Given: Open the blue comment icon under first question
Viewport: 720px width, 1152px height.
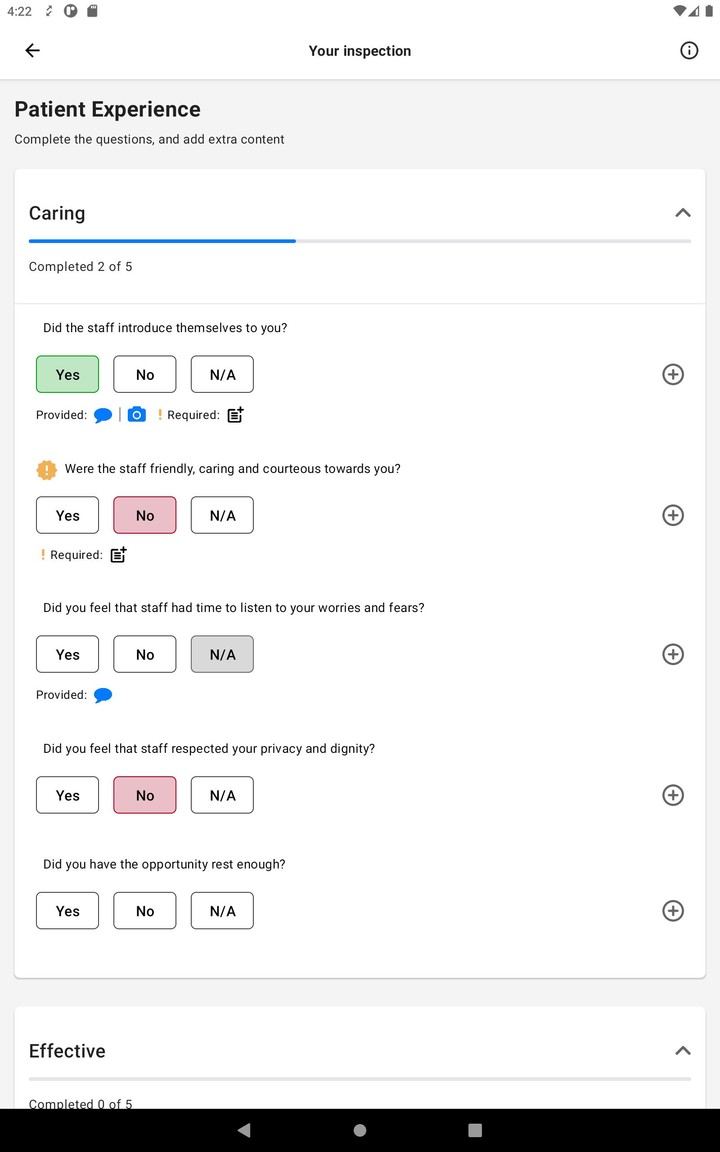Looking at the screenshot, I should [103, 414].
